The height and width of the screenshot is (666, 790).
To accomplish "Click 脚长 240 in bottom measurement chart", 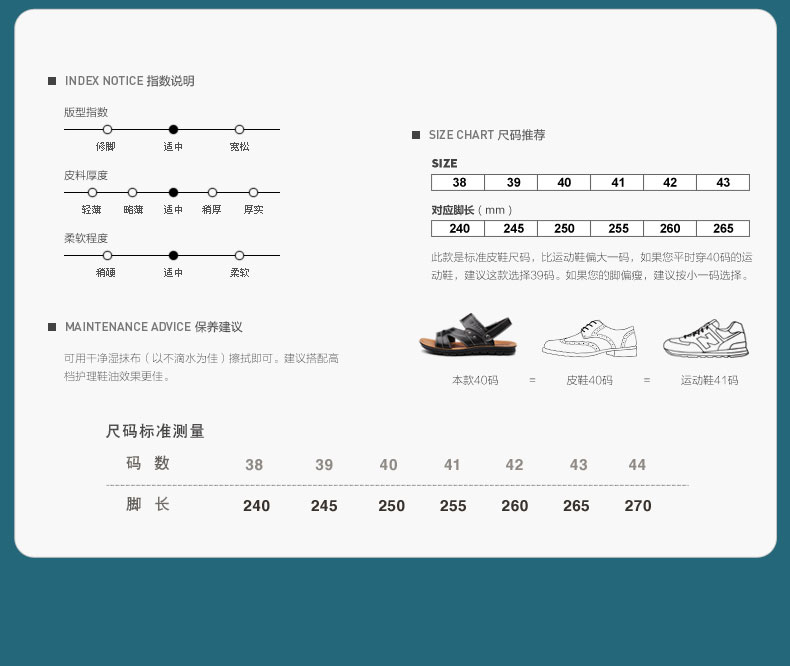I will [x=256, y=505].
